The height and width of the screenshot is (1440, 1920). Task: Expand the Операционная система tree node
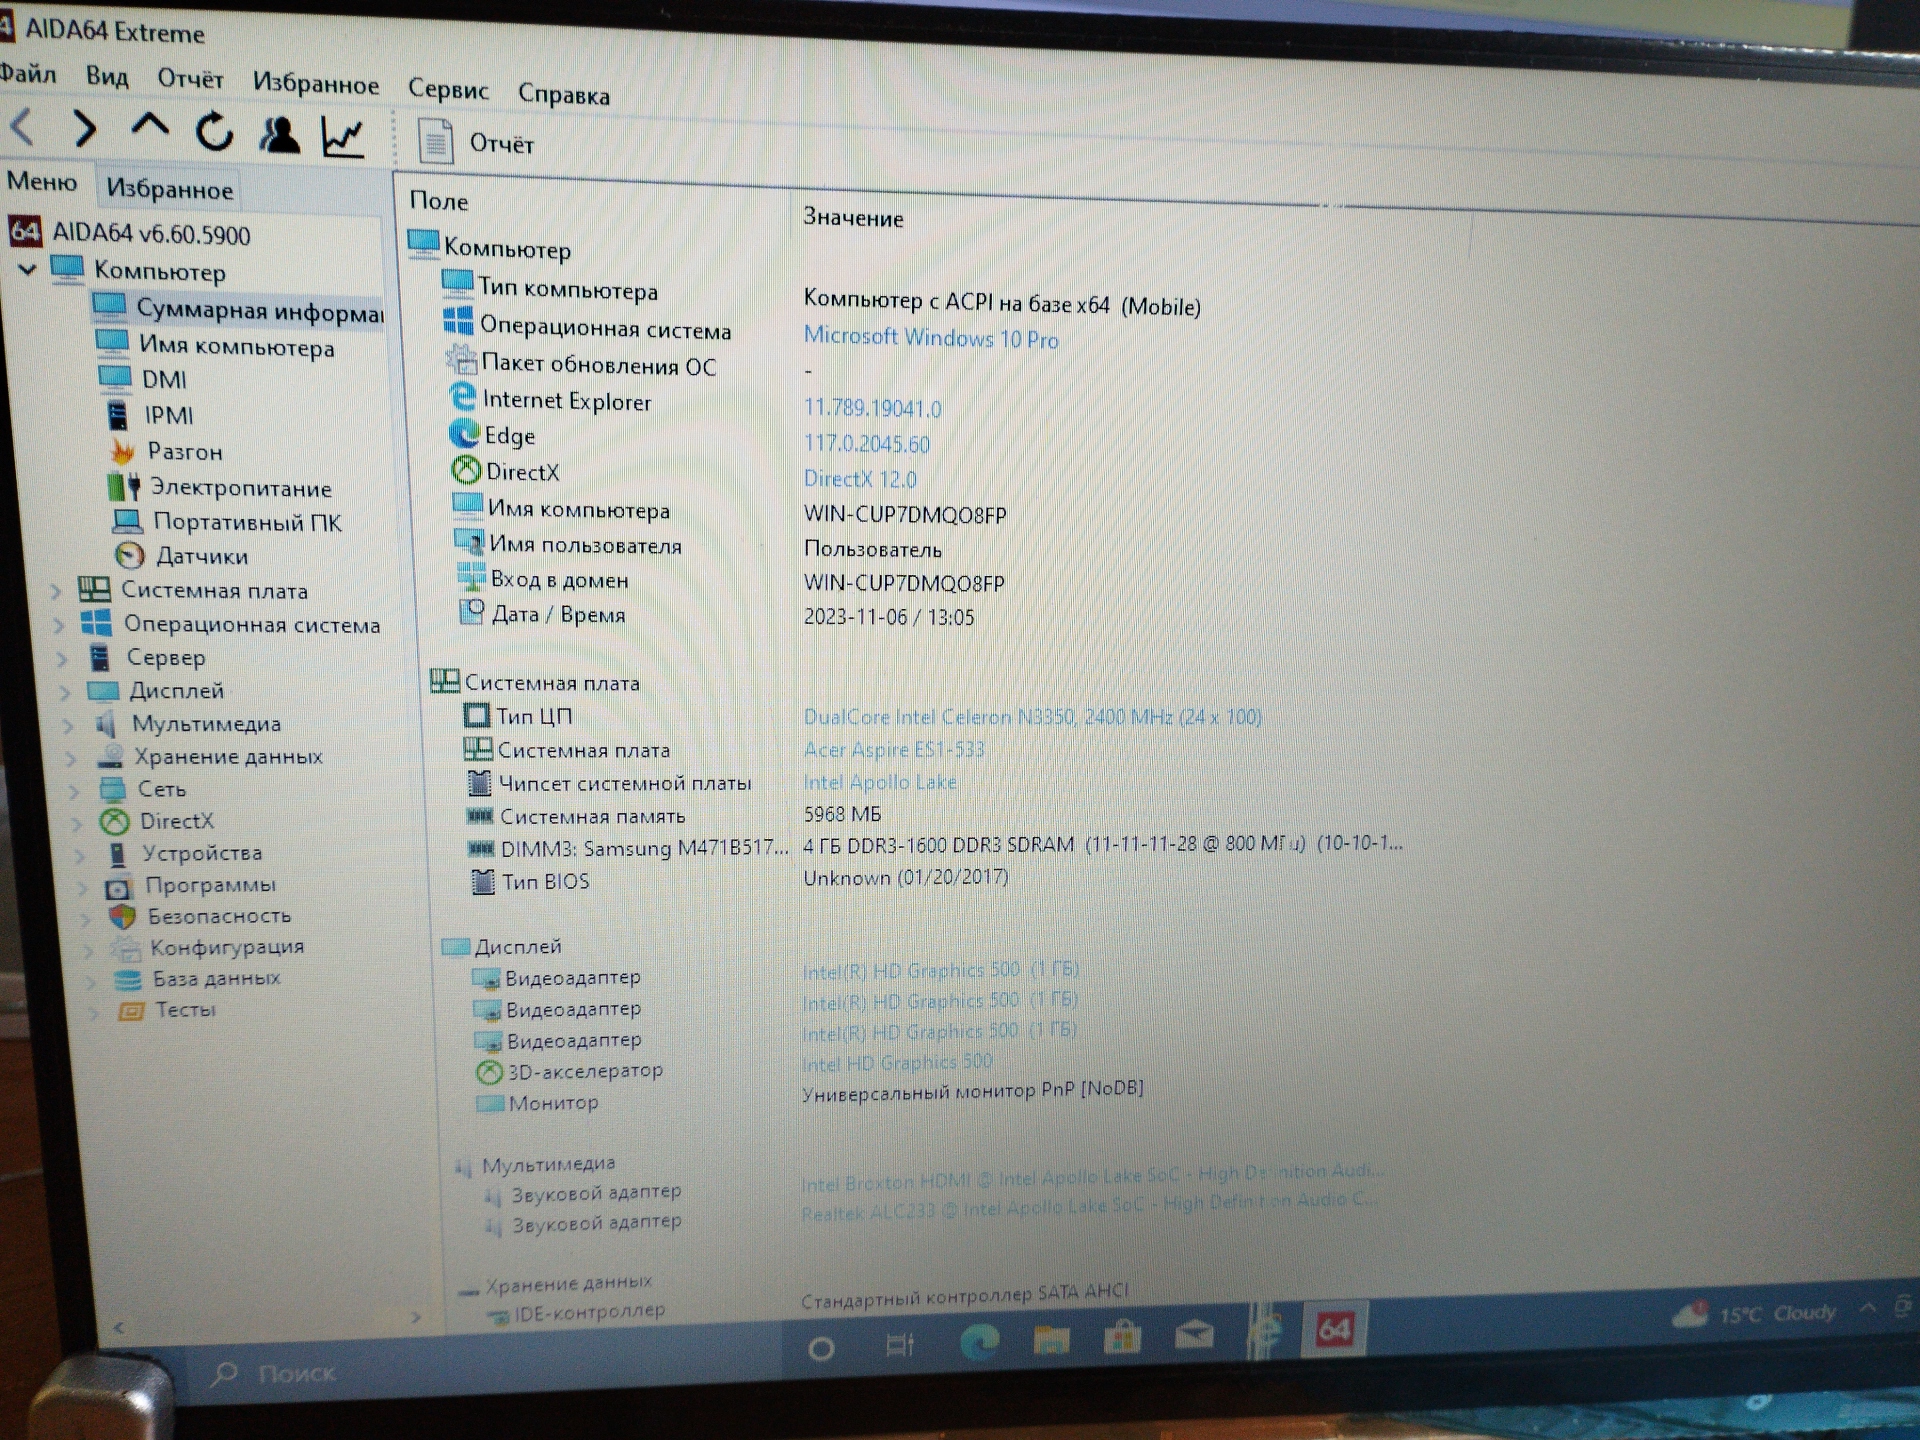tap(59, 625)
